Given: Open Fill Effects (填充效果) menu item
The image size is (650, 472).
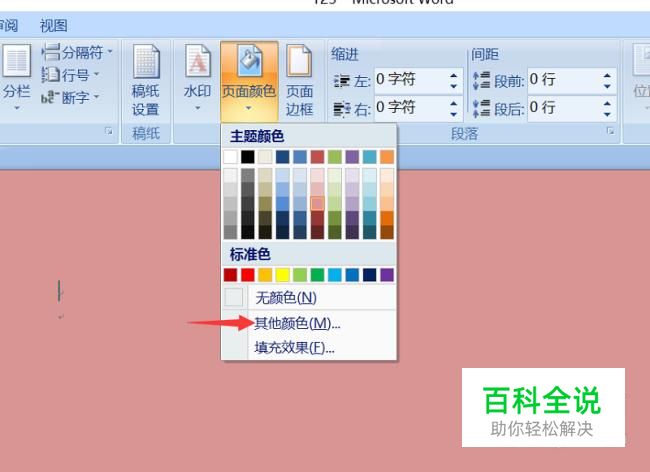Looking at the screenshot, I should coord(310,348).
